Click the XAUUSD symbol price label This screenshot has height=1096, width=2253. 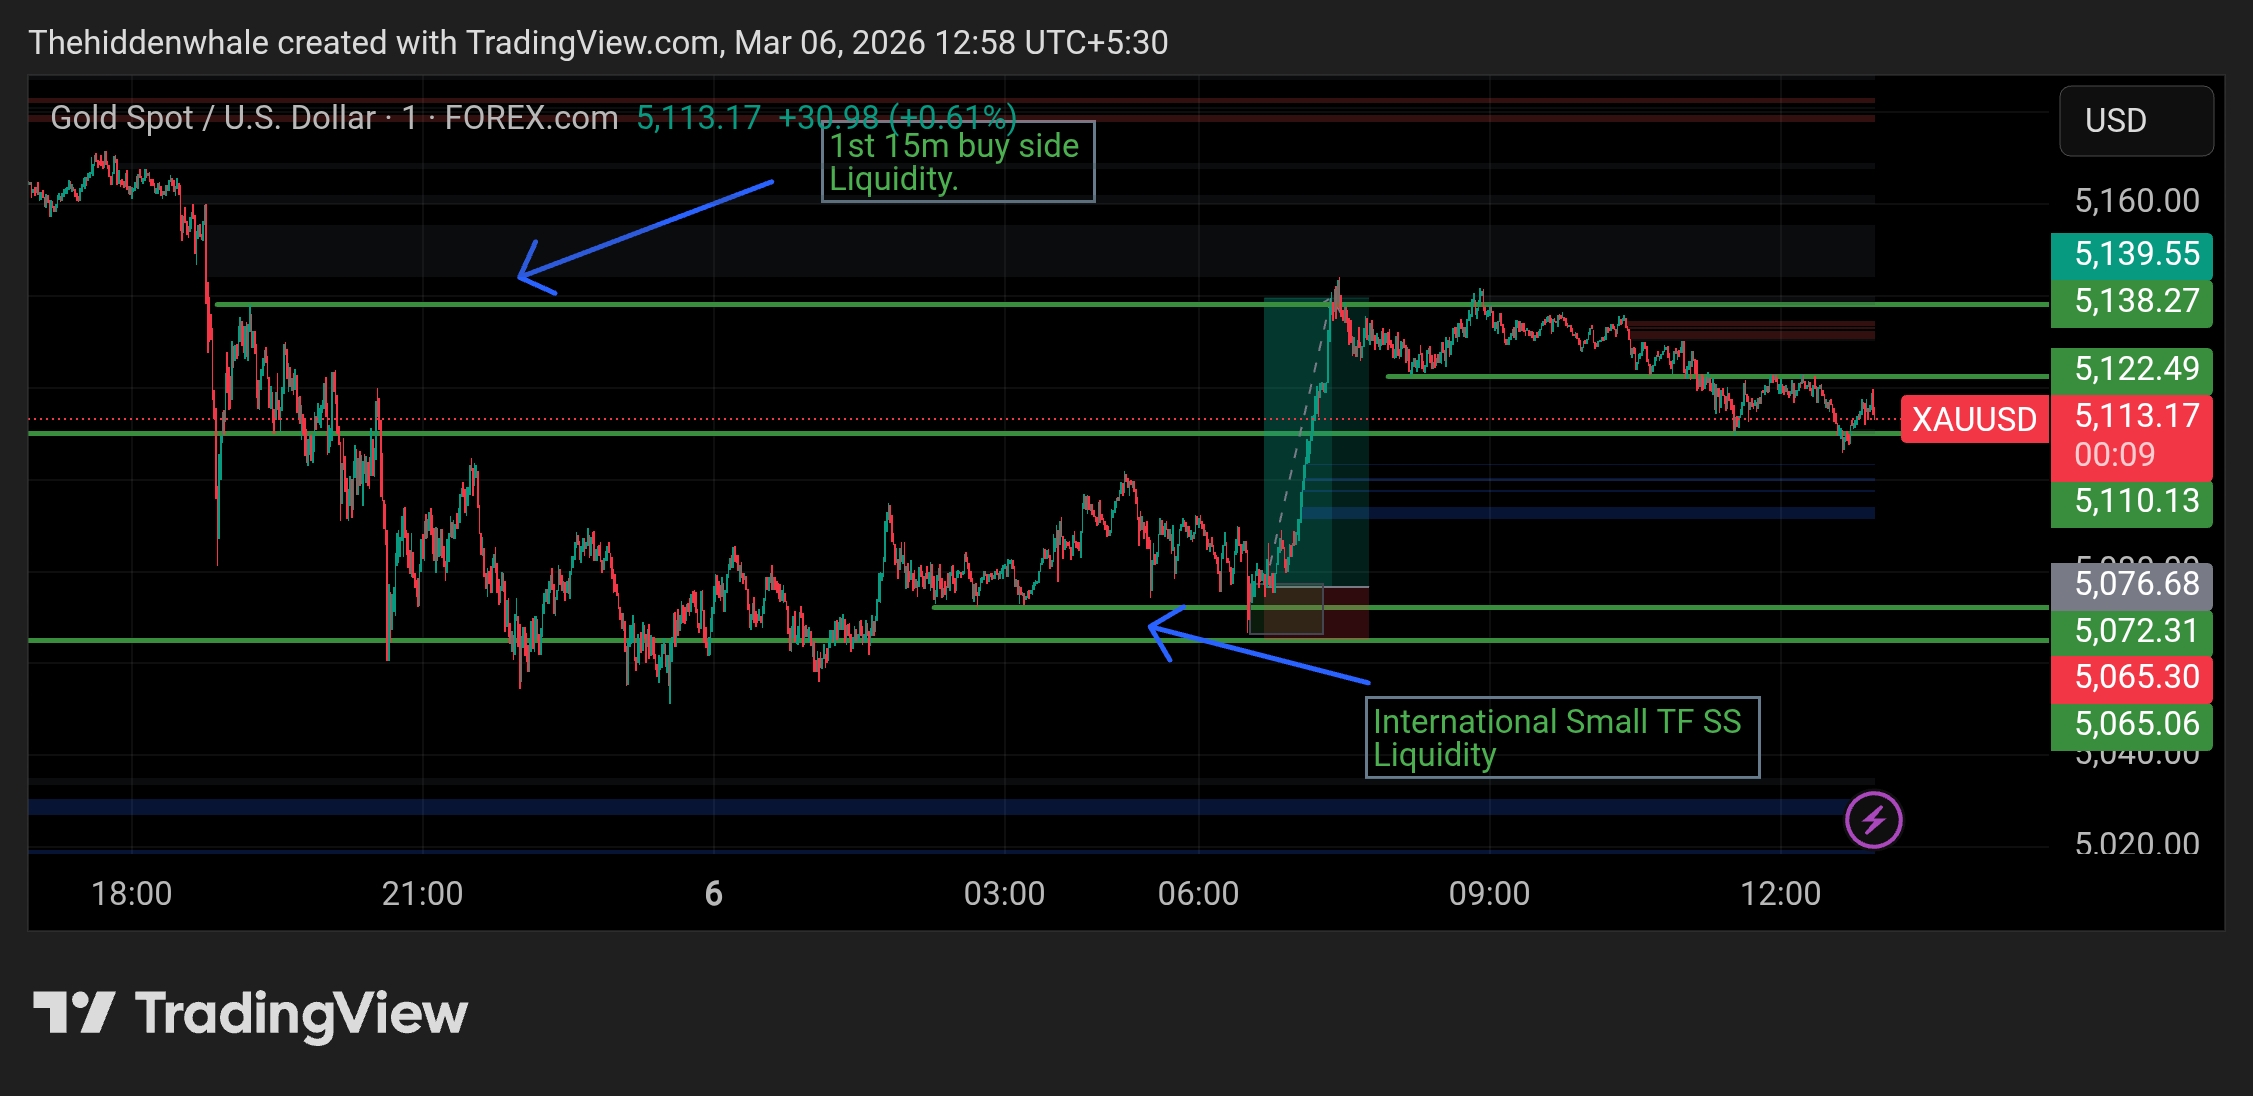click(x=1974, y=419)
